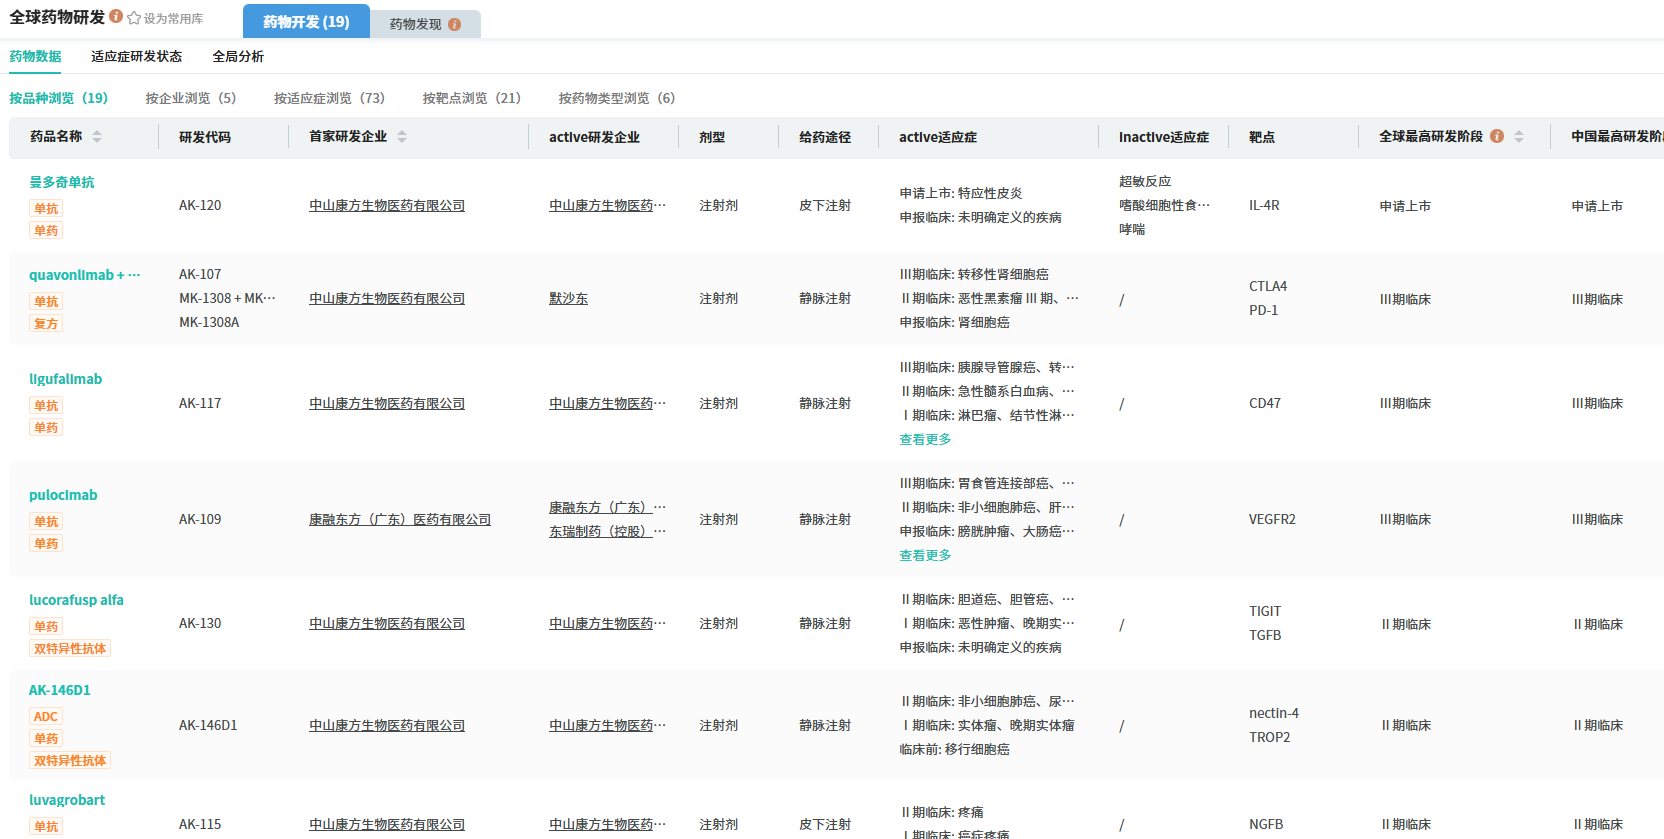
Task: Click target cell IL-4R
Action: (x=1264, y=205)
